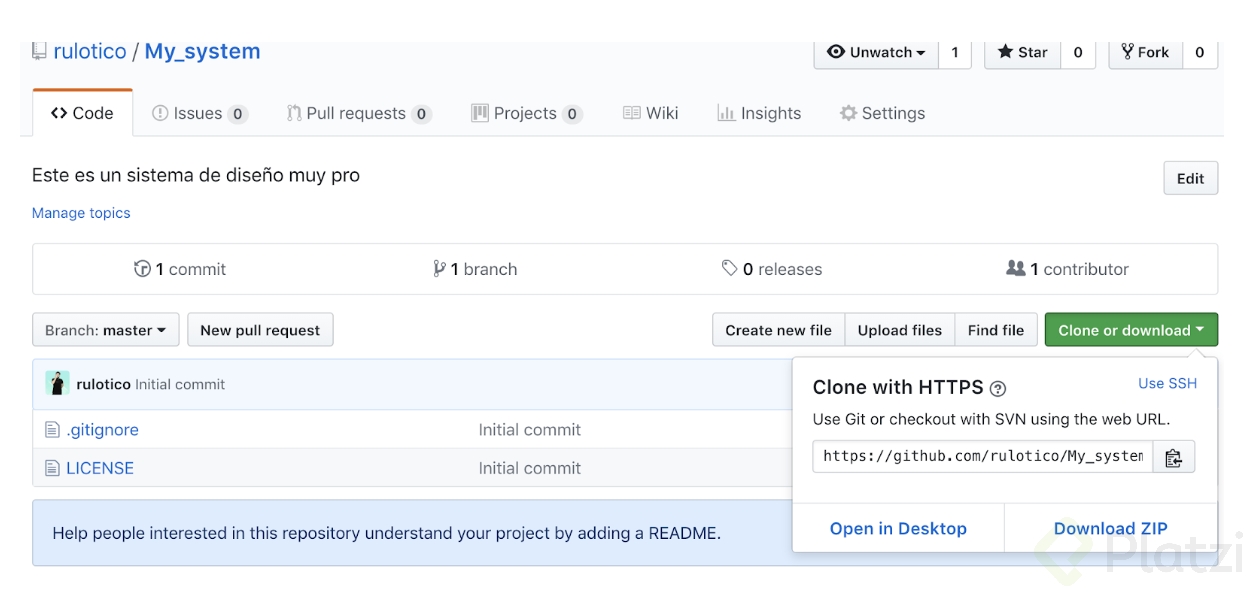The height and width of the screenshot is (592, 1256).
Task: Open the Branch: master dropdown
Action: pos(106,330)
